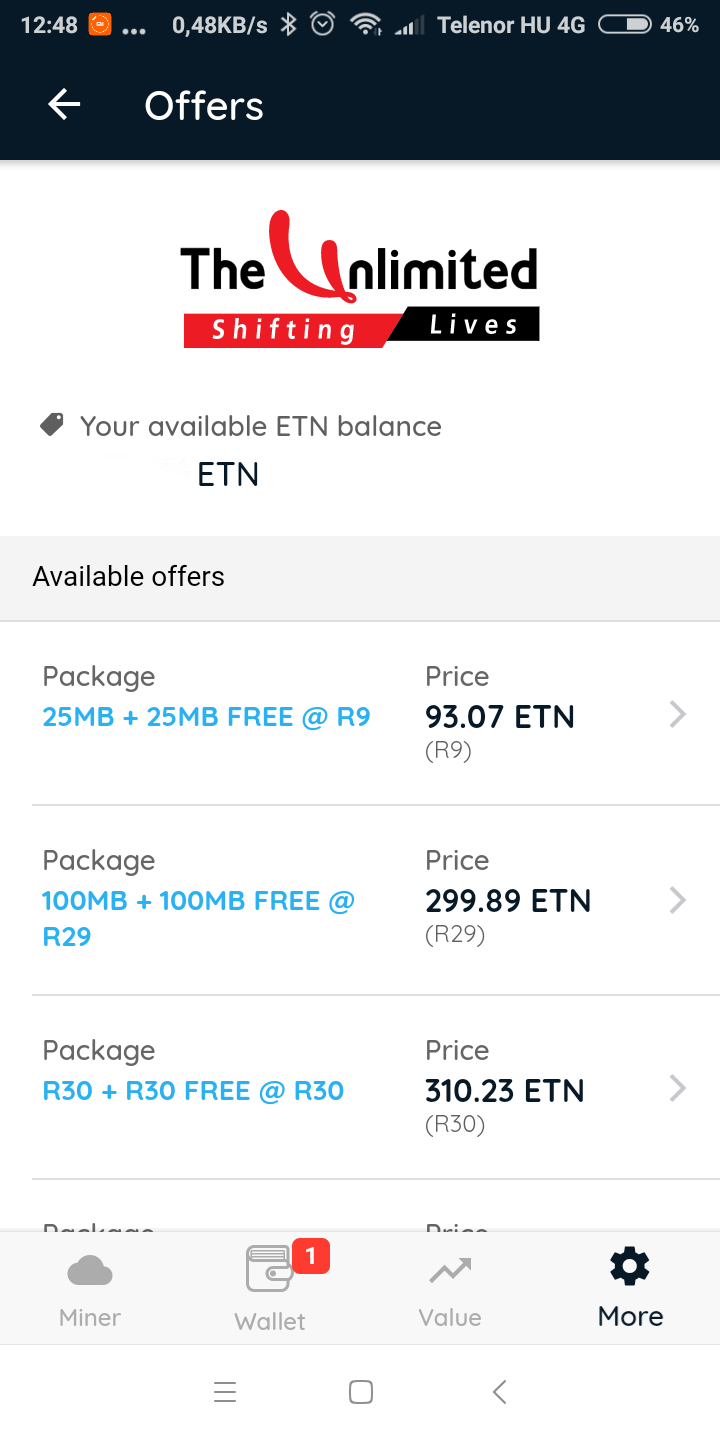720x1440 pixels.
Task: Tap the price tag balance icon
Action: tap(52, 425)
